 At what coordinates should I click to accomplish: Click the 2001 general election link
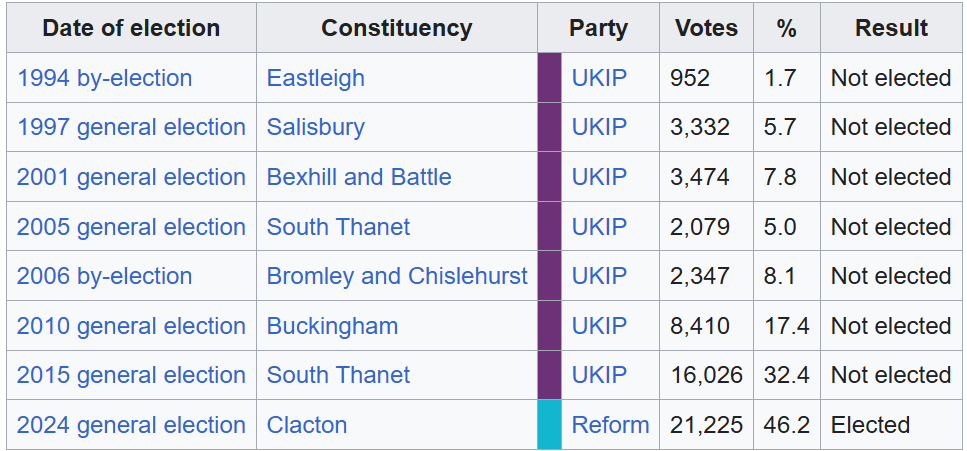(x=131, y=177)
